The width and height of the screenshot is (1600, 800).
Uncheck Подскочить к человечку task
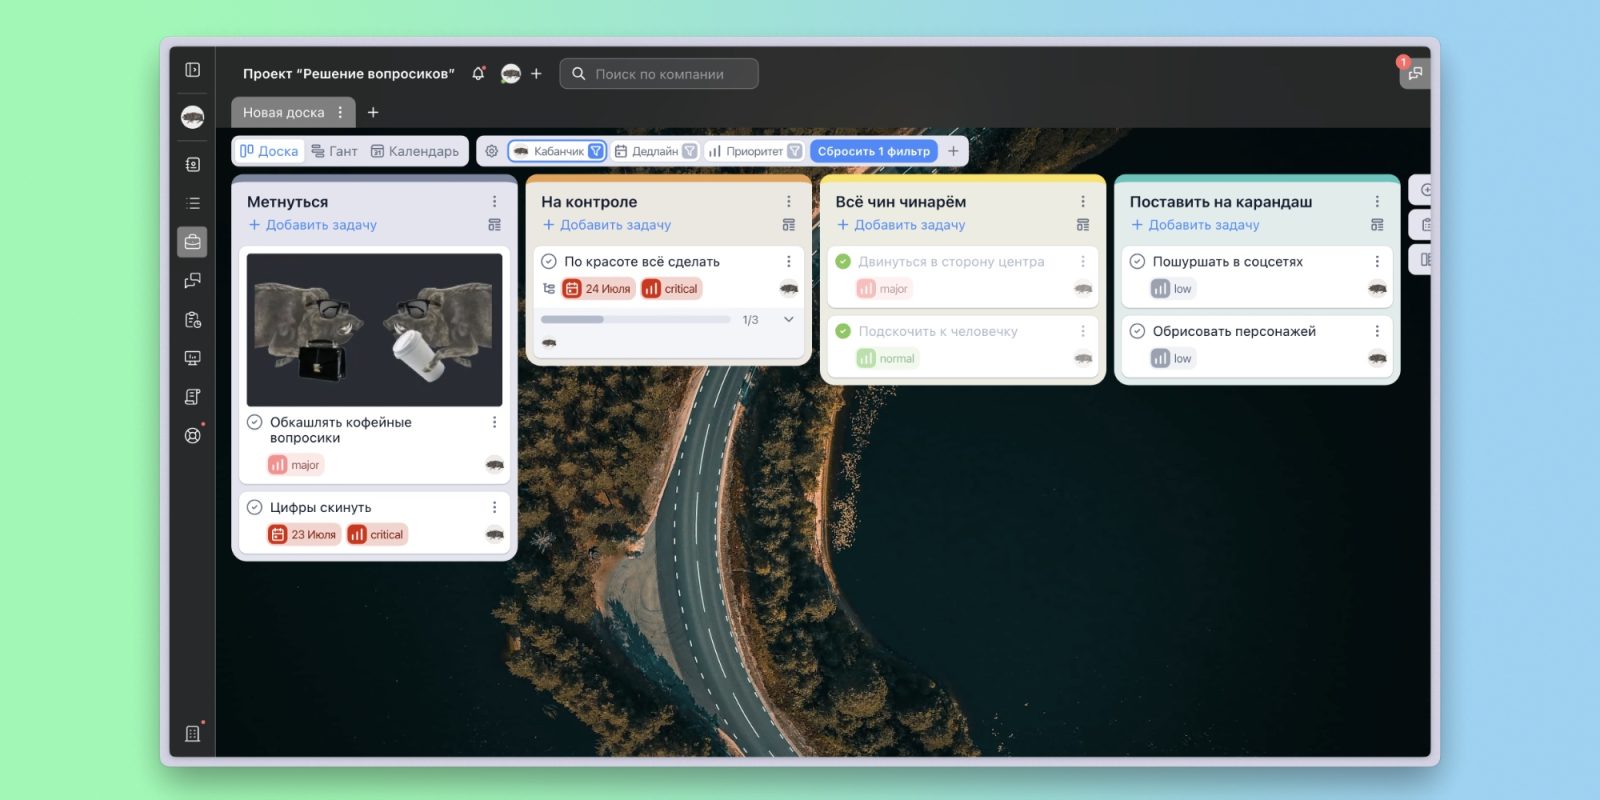pyautogui.click(x=843, y=331)
